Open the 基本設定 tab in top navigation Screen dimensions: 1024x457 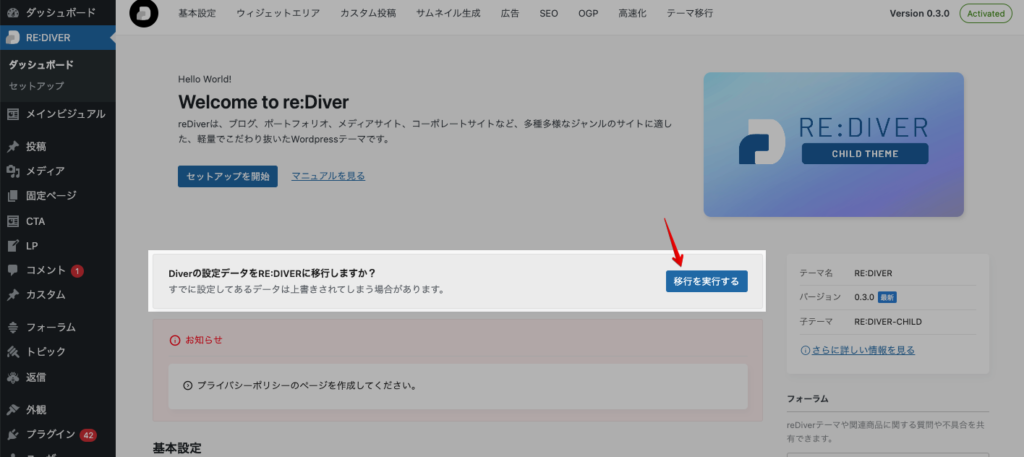pyautogui.click(x=197, y=13)
